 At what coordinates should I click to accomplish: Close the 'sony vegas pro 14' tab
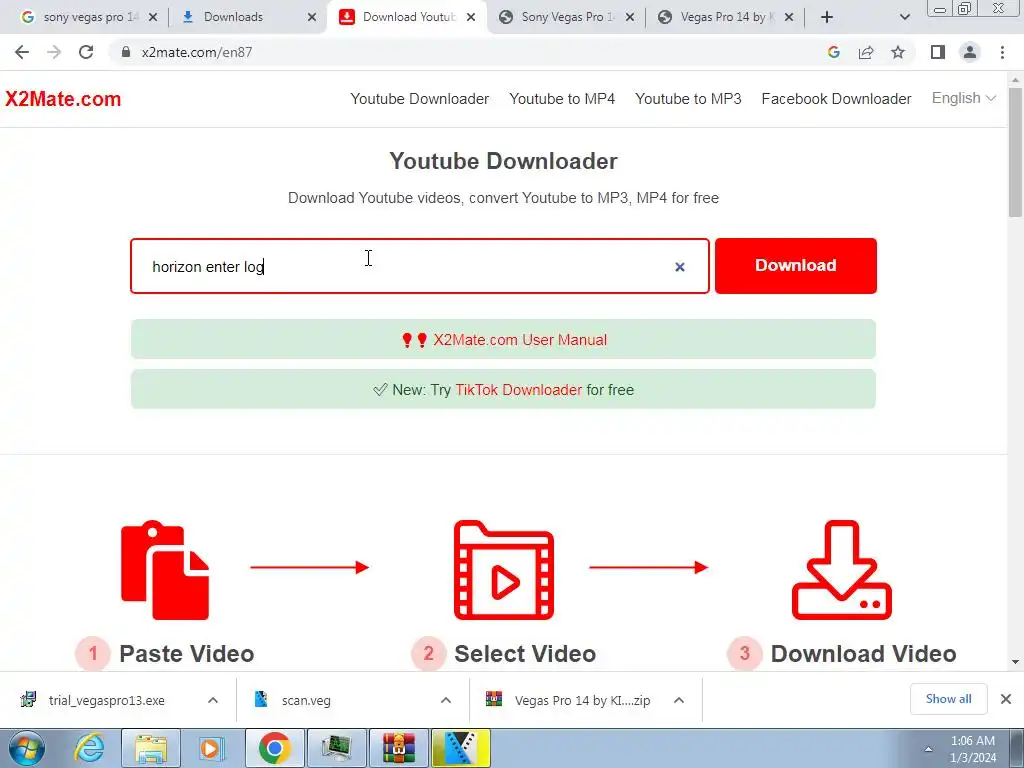153,17
